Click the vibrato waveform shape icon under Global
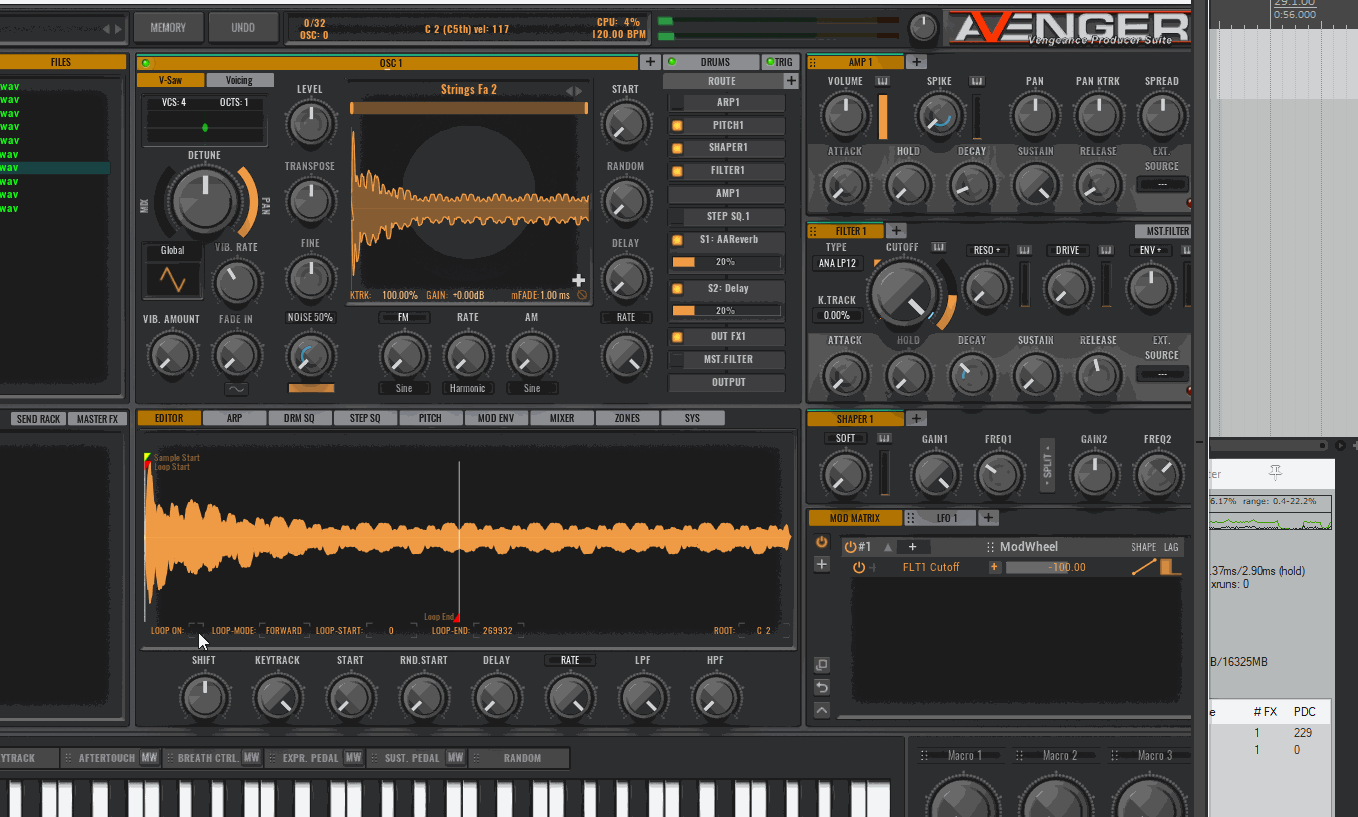 click(173, 279)
